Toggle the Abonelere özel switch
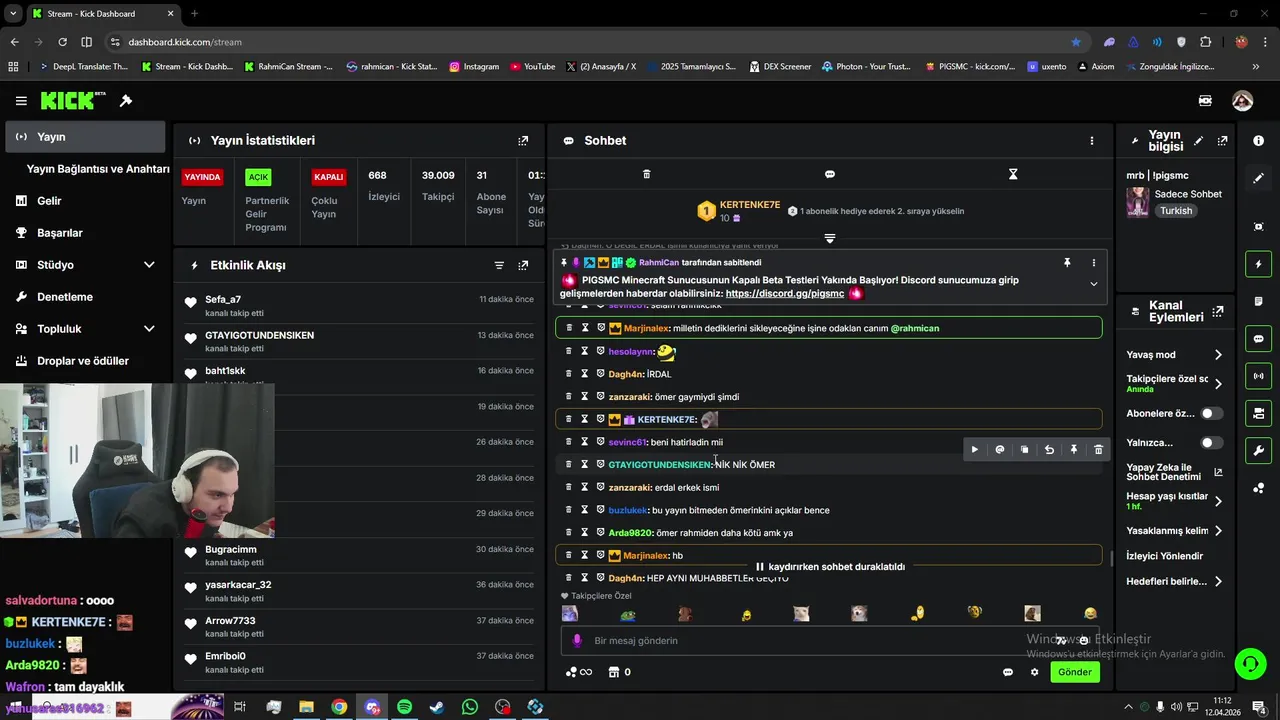This screenshot has width=1280, height=720. (1211, 413)
